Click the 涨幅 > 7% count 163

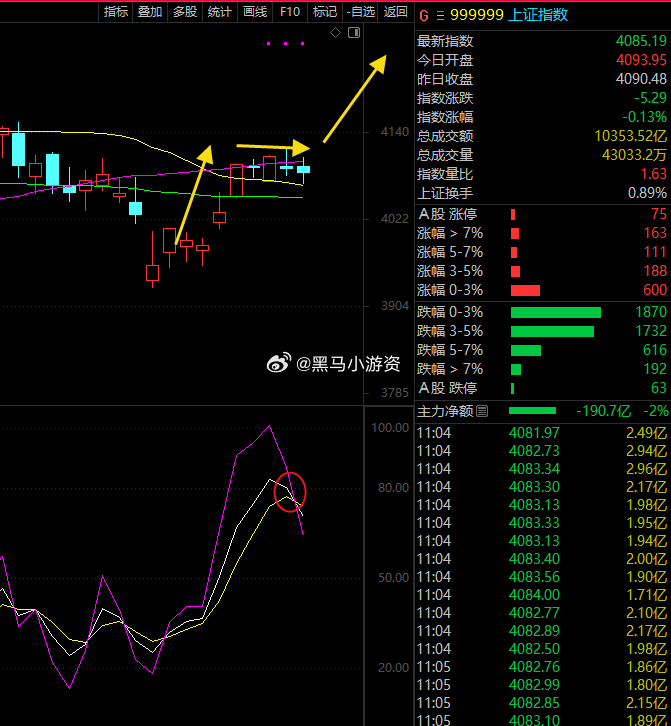pos(655,233)
